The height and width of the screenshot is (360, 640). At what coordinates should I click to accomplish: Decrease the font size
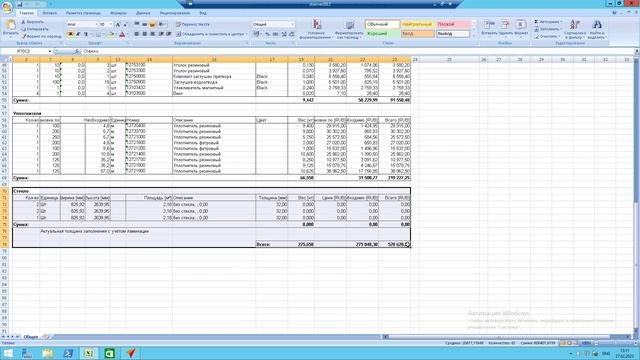(125, 24)
